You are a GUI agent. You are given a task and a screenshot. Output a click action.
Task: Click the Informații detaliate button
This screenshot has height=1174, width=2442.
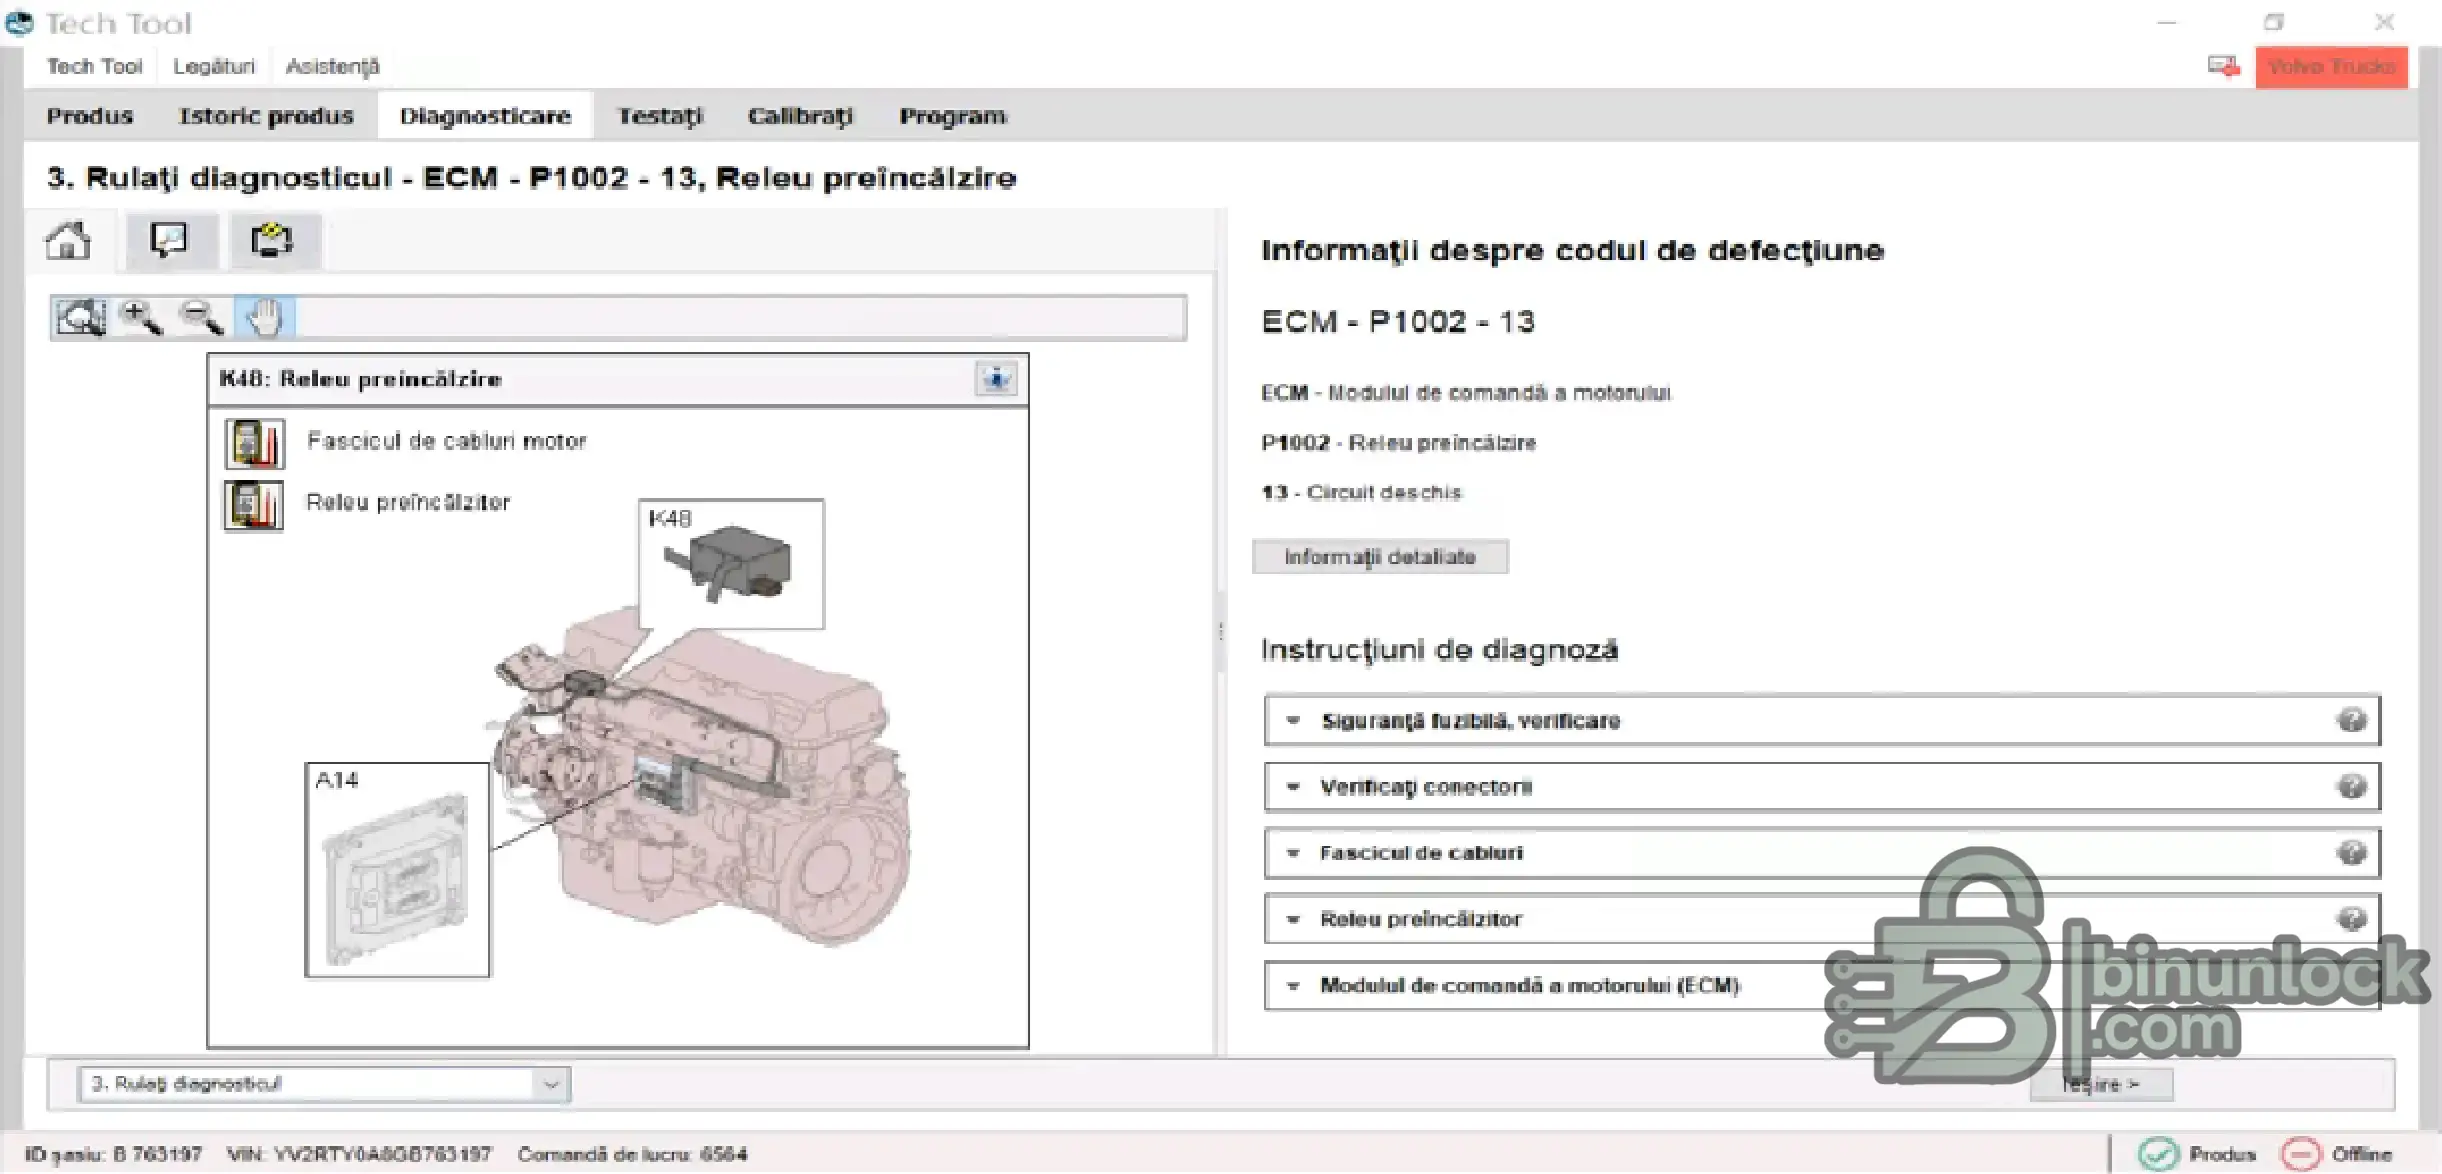pos(1380,557)
